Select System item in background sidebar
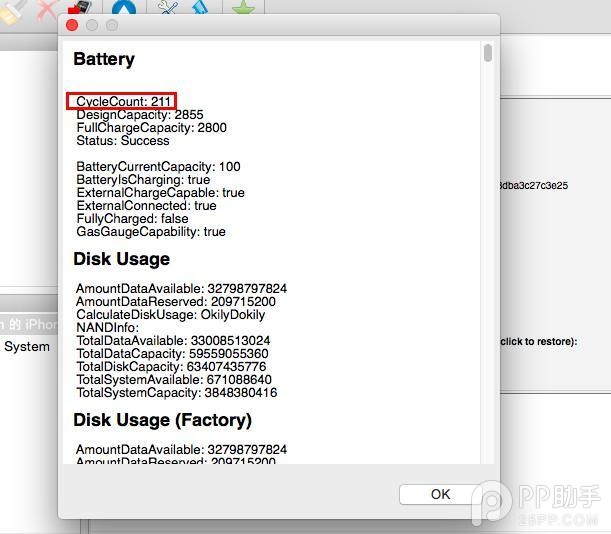Viewport: 611px width, 534px height. point(27,347)
